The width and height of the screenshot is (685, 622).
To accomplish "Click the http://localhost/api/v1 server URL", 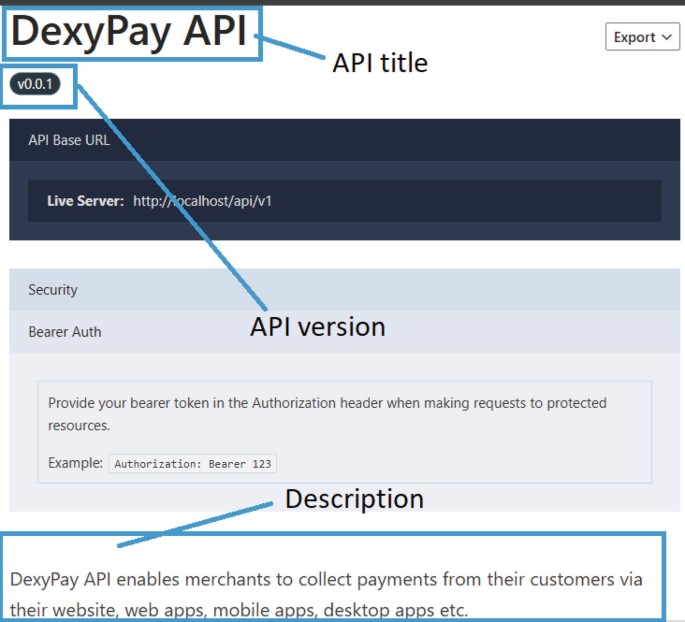I will click(x=202, y=201).
